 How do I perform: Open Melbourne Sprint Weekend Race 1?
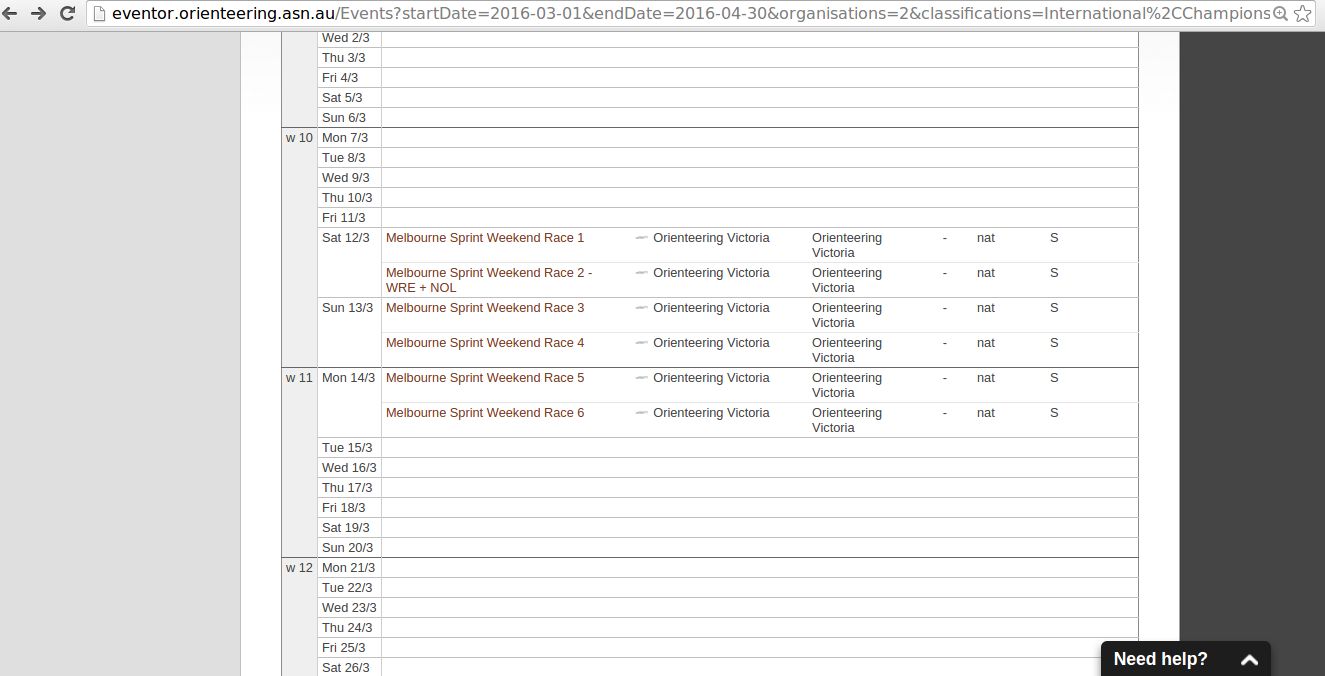coord(485,238)
